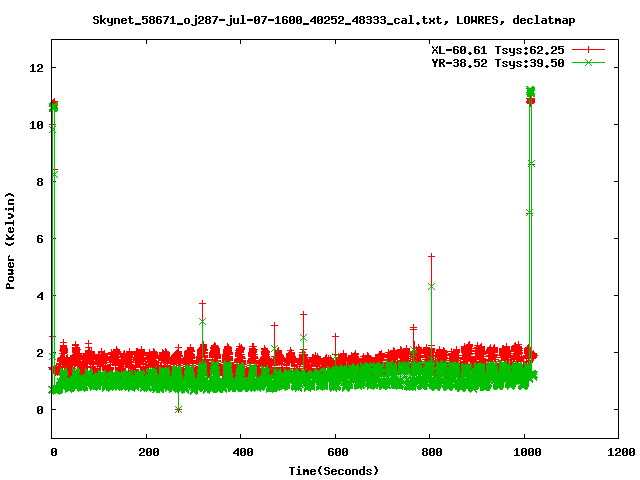Screen dimensions: 640x480
Task: Click the red spike peak near 320 seconds
Action: point(202,303)
